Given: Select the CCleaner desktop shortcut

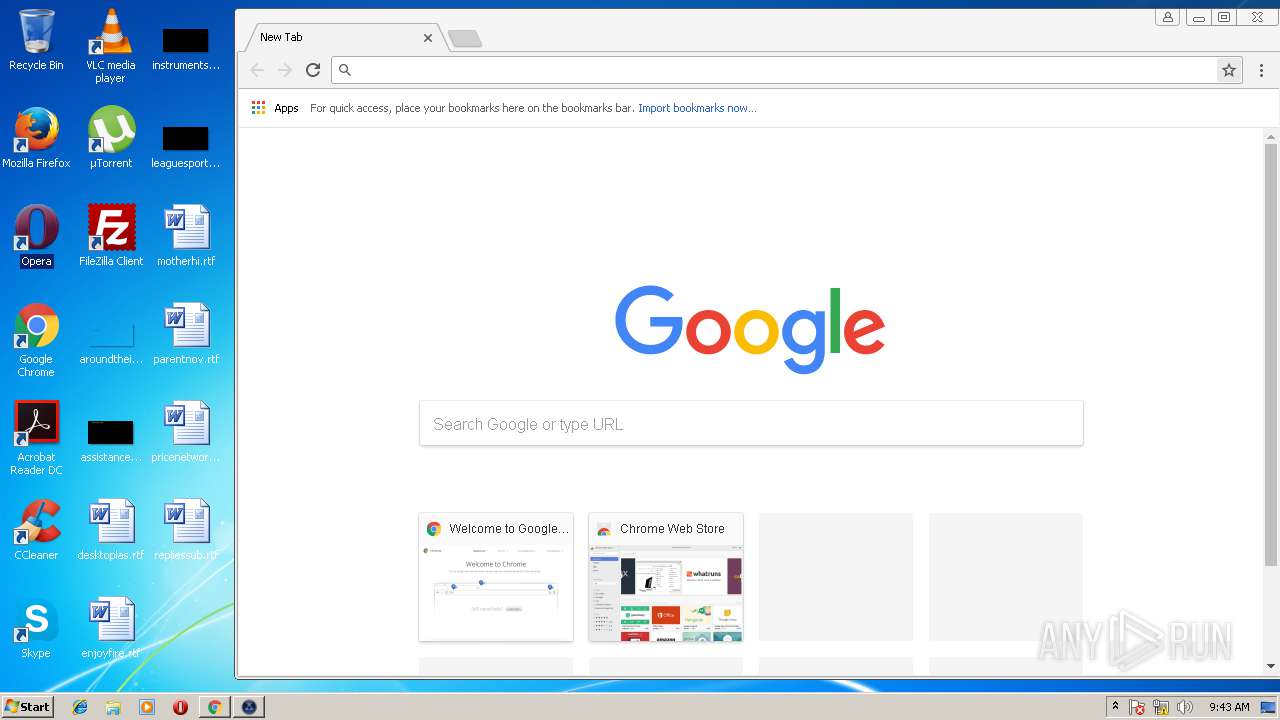Looking at the screenshot, I should click(36, 530).
